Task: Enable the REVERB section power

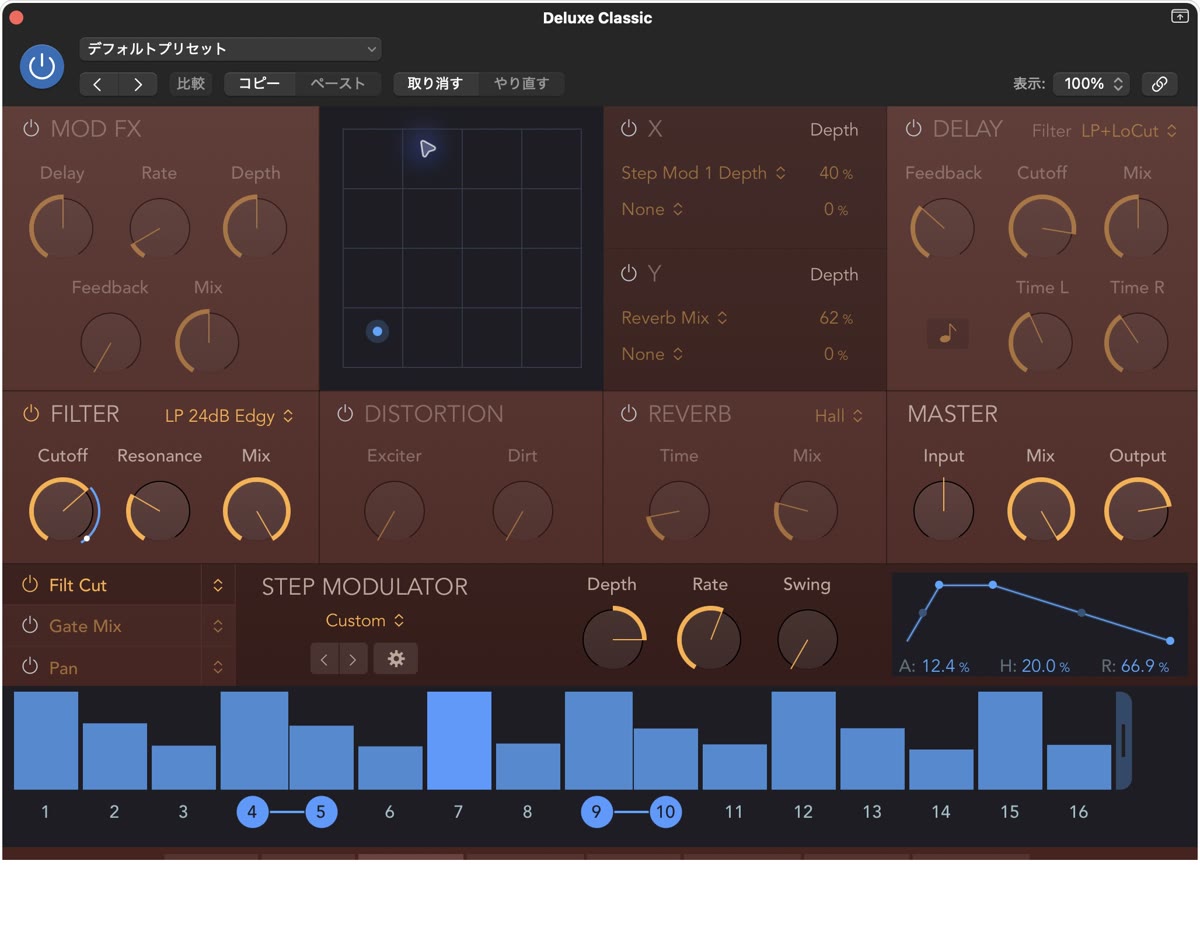Action: pos(628,414)
